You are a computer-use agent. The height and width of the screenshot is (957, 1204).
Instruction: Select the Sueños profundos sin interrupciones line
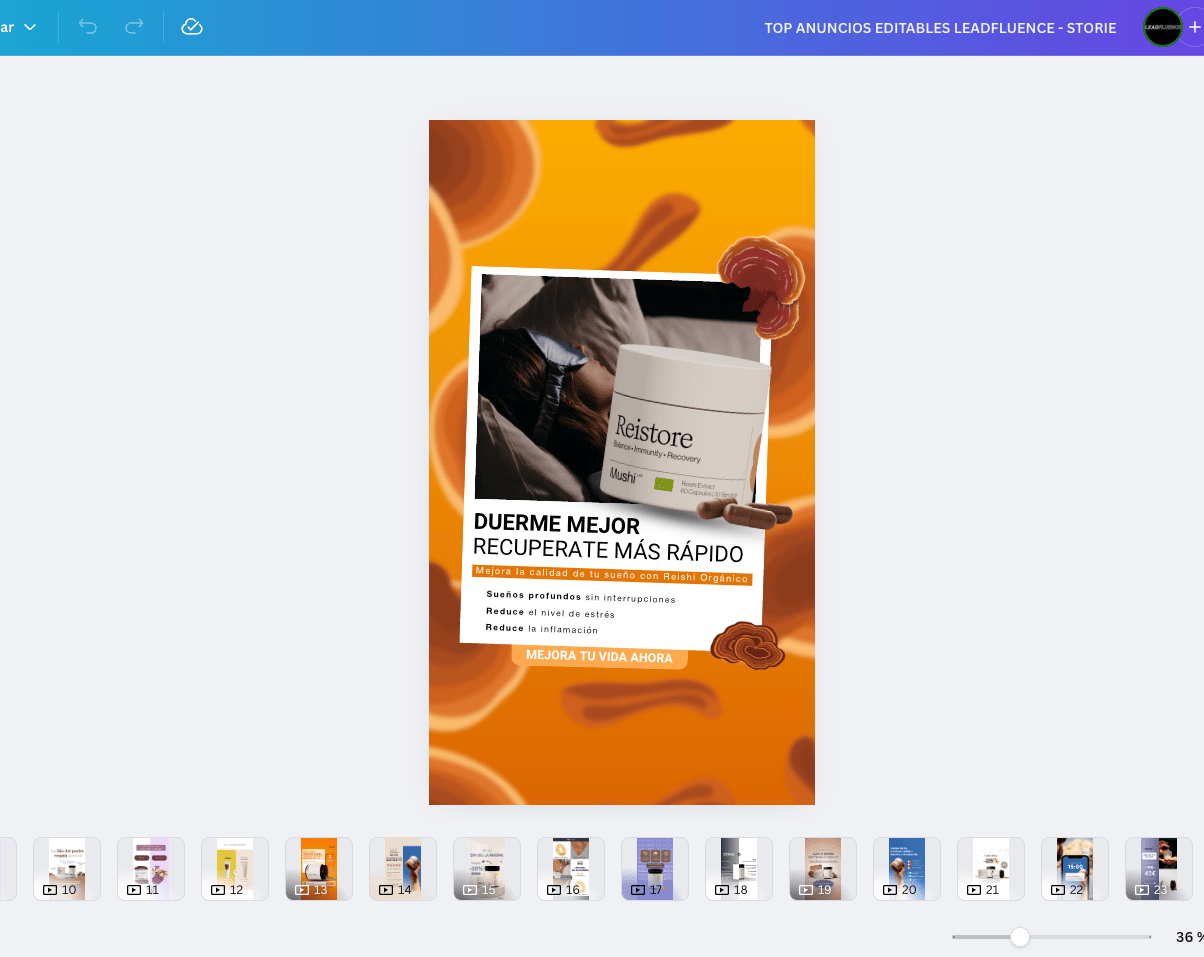point(581,597)
